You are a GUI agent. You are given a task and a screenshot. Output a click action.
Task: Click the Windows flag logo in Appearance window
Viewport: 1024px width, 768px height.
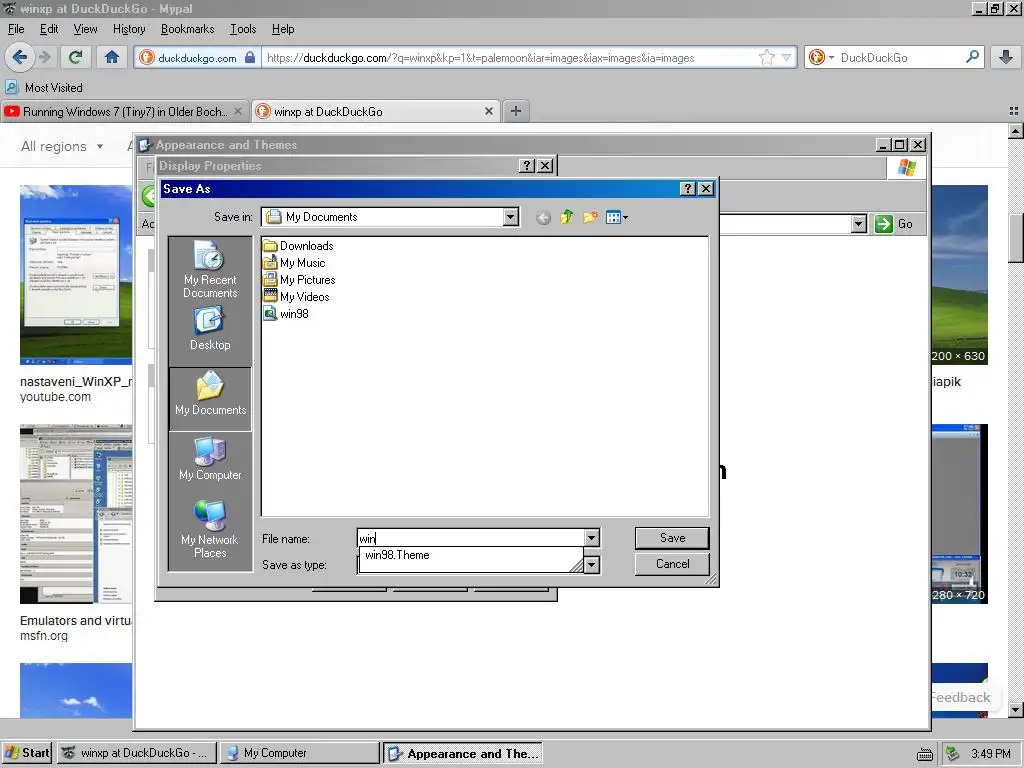pos(906,168)
